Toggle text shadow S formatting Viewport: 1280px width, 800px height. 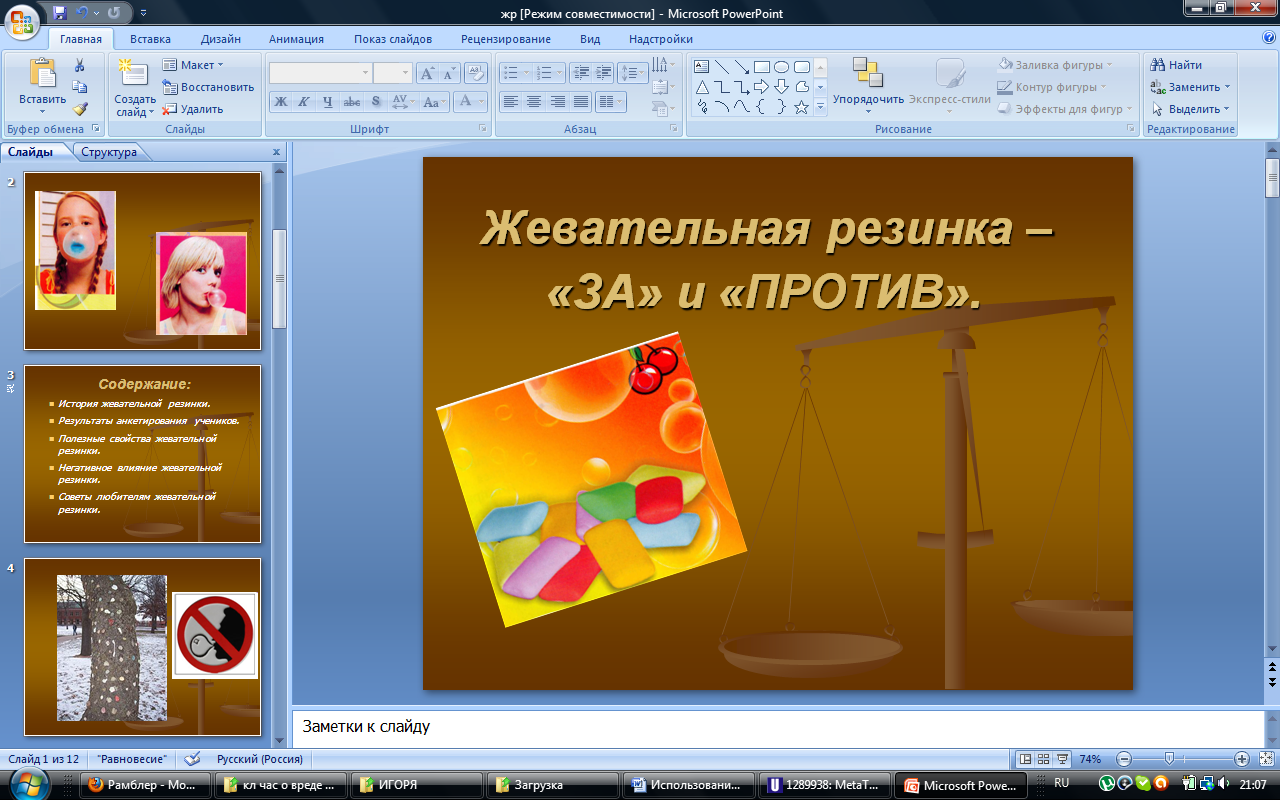click(x=375, y=102)
